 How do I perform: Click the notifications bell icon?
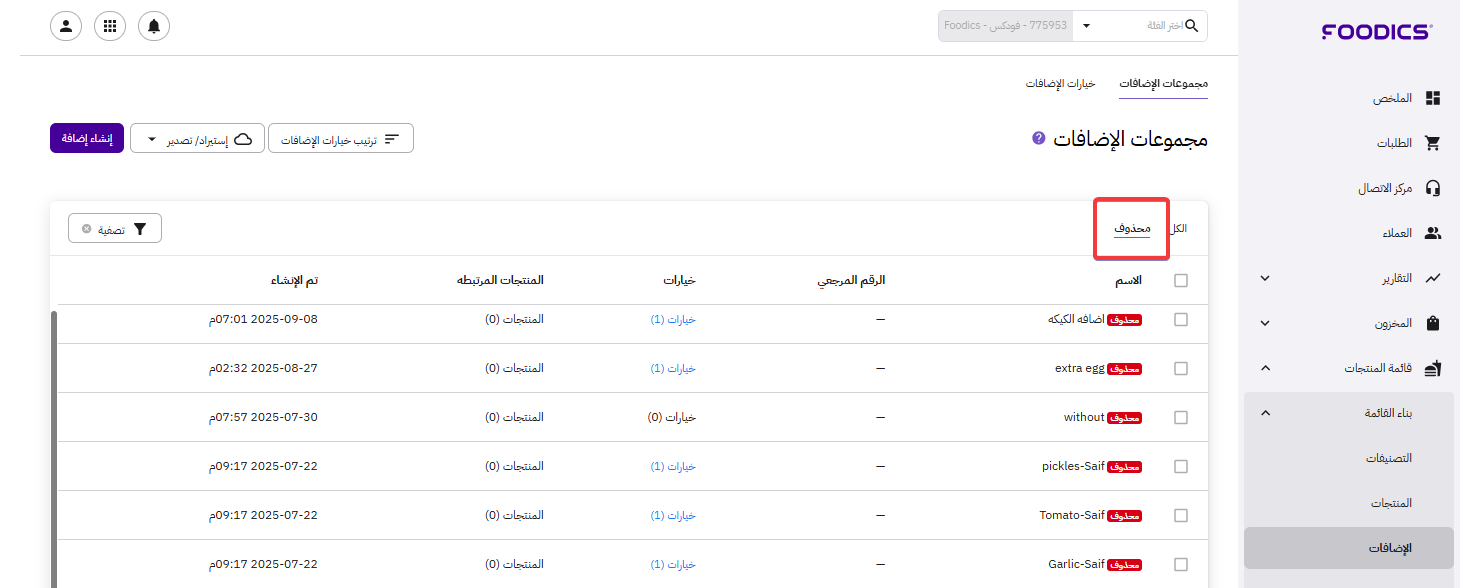pos(154,26)
